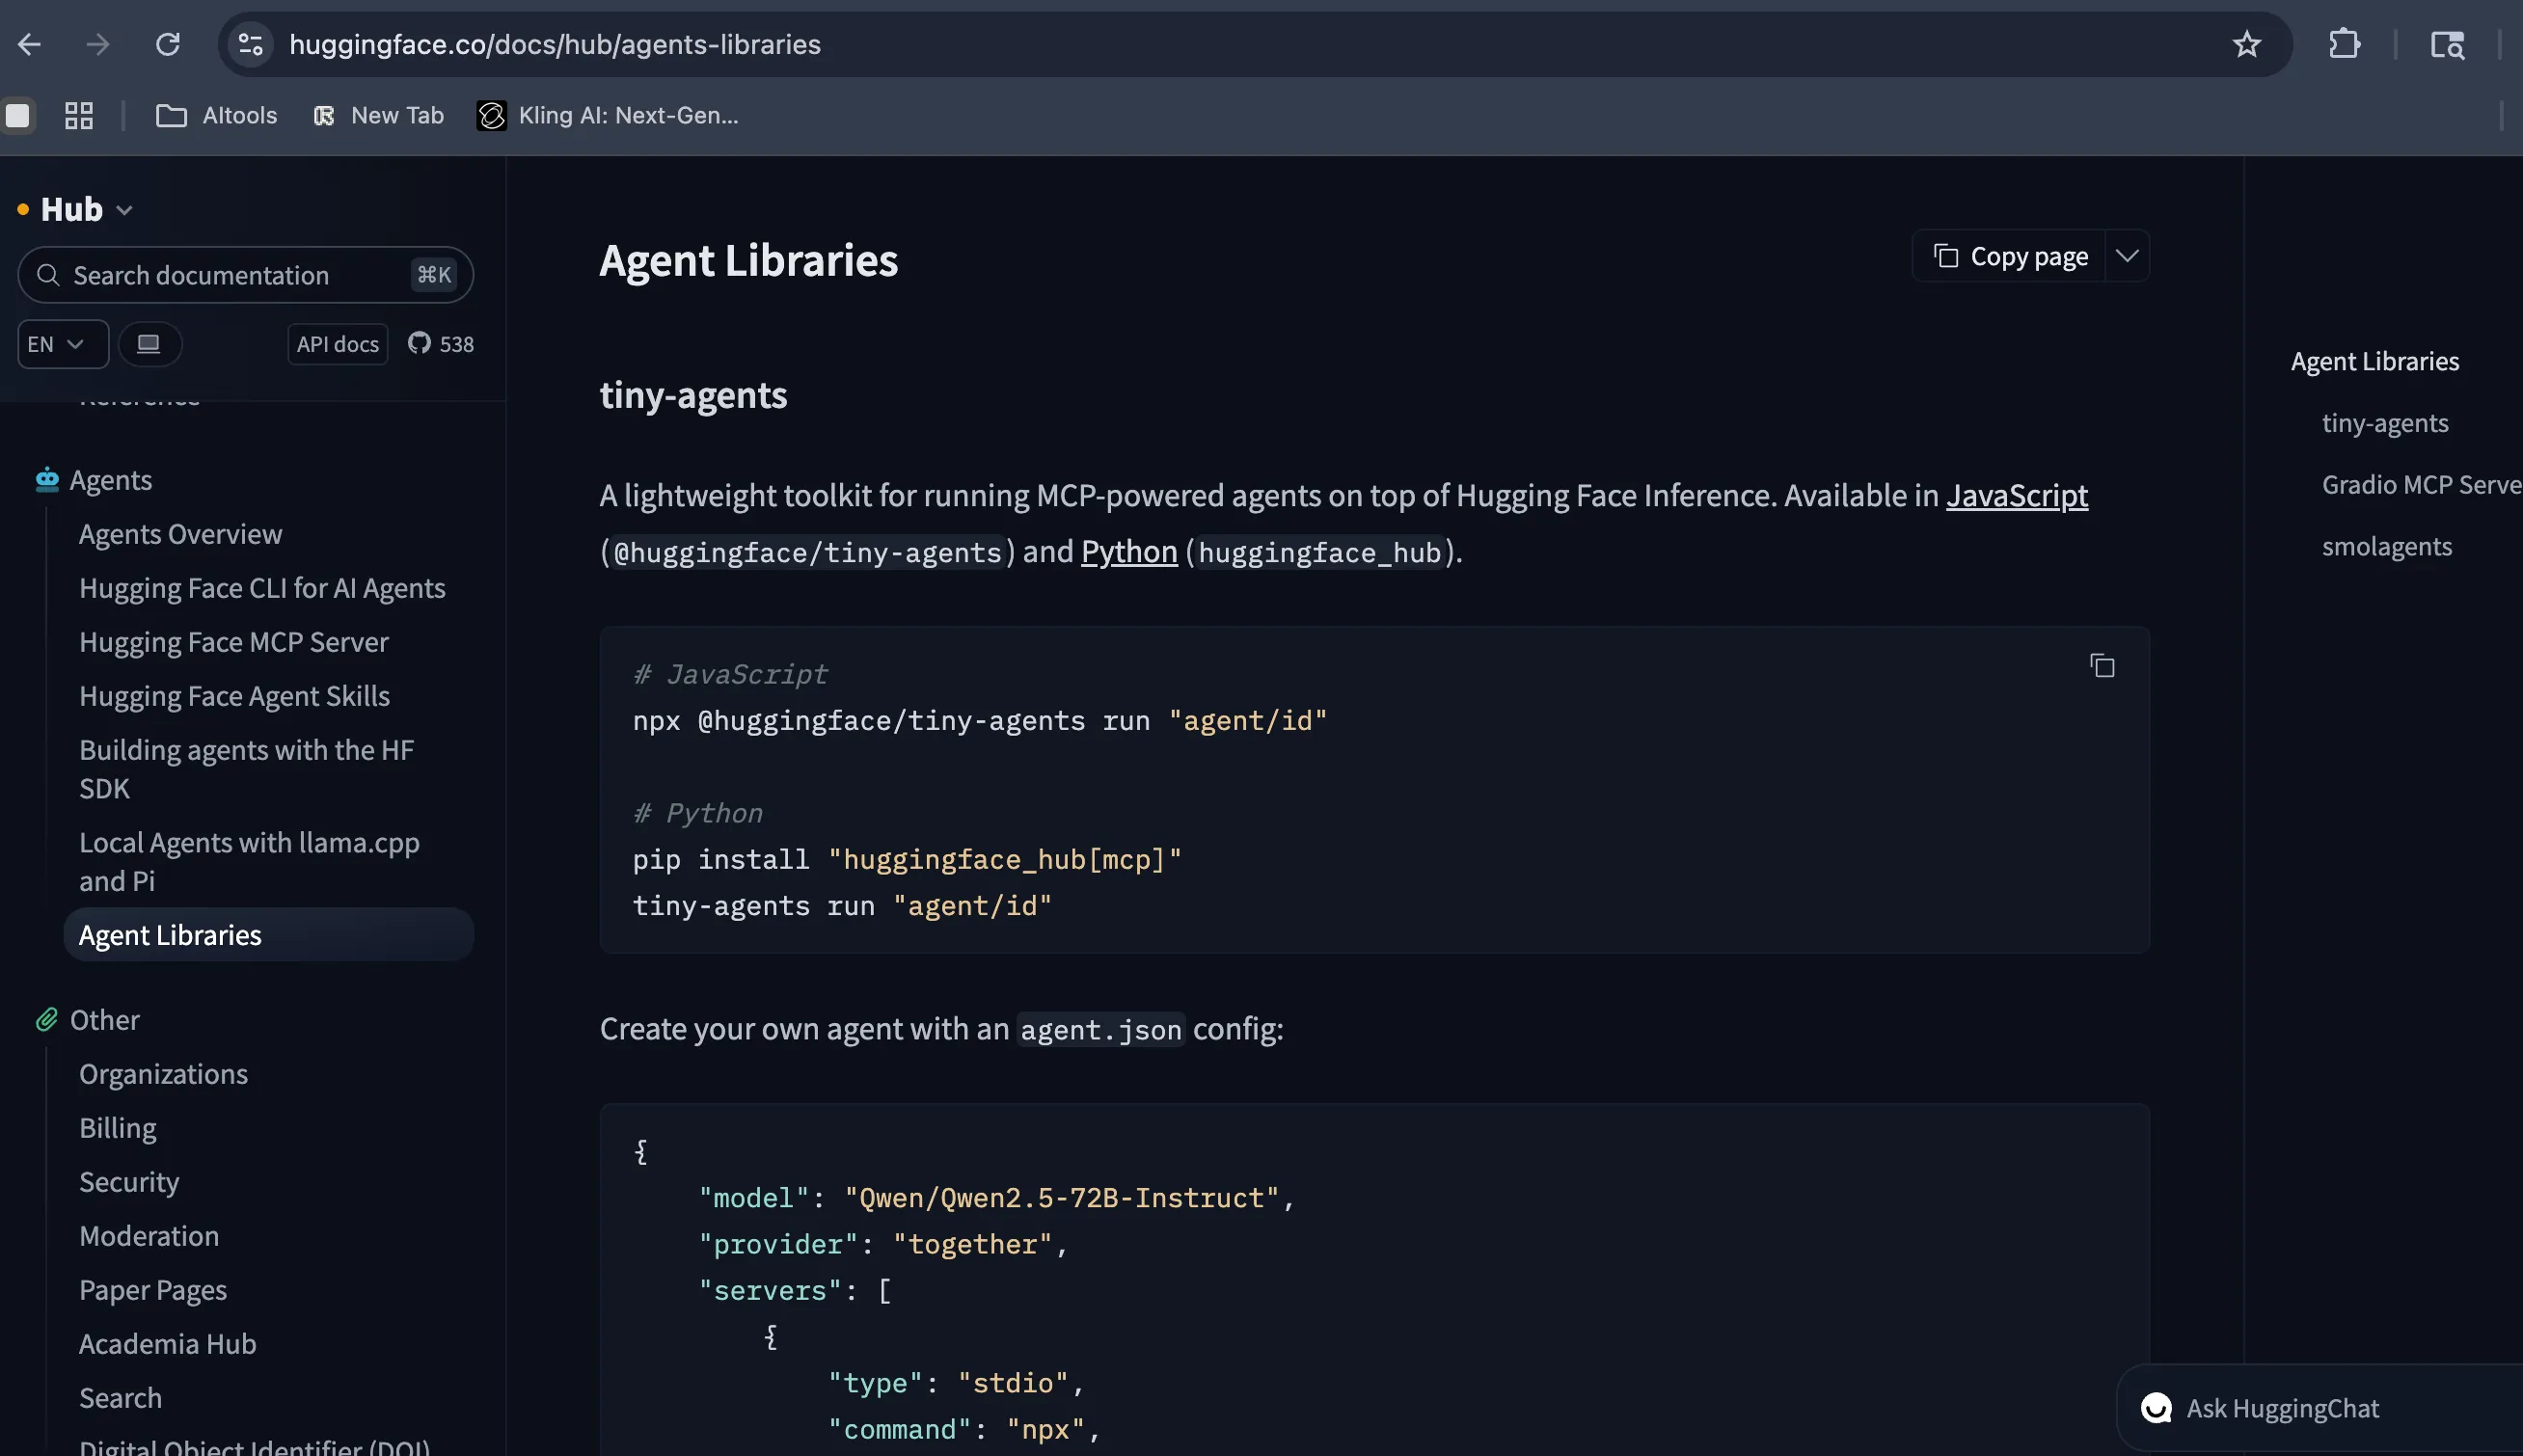Open site information icon in address bar
The width and height of the screenshot is (2523, 1456).
[x=250, y=44]
